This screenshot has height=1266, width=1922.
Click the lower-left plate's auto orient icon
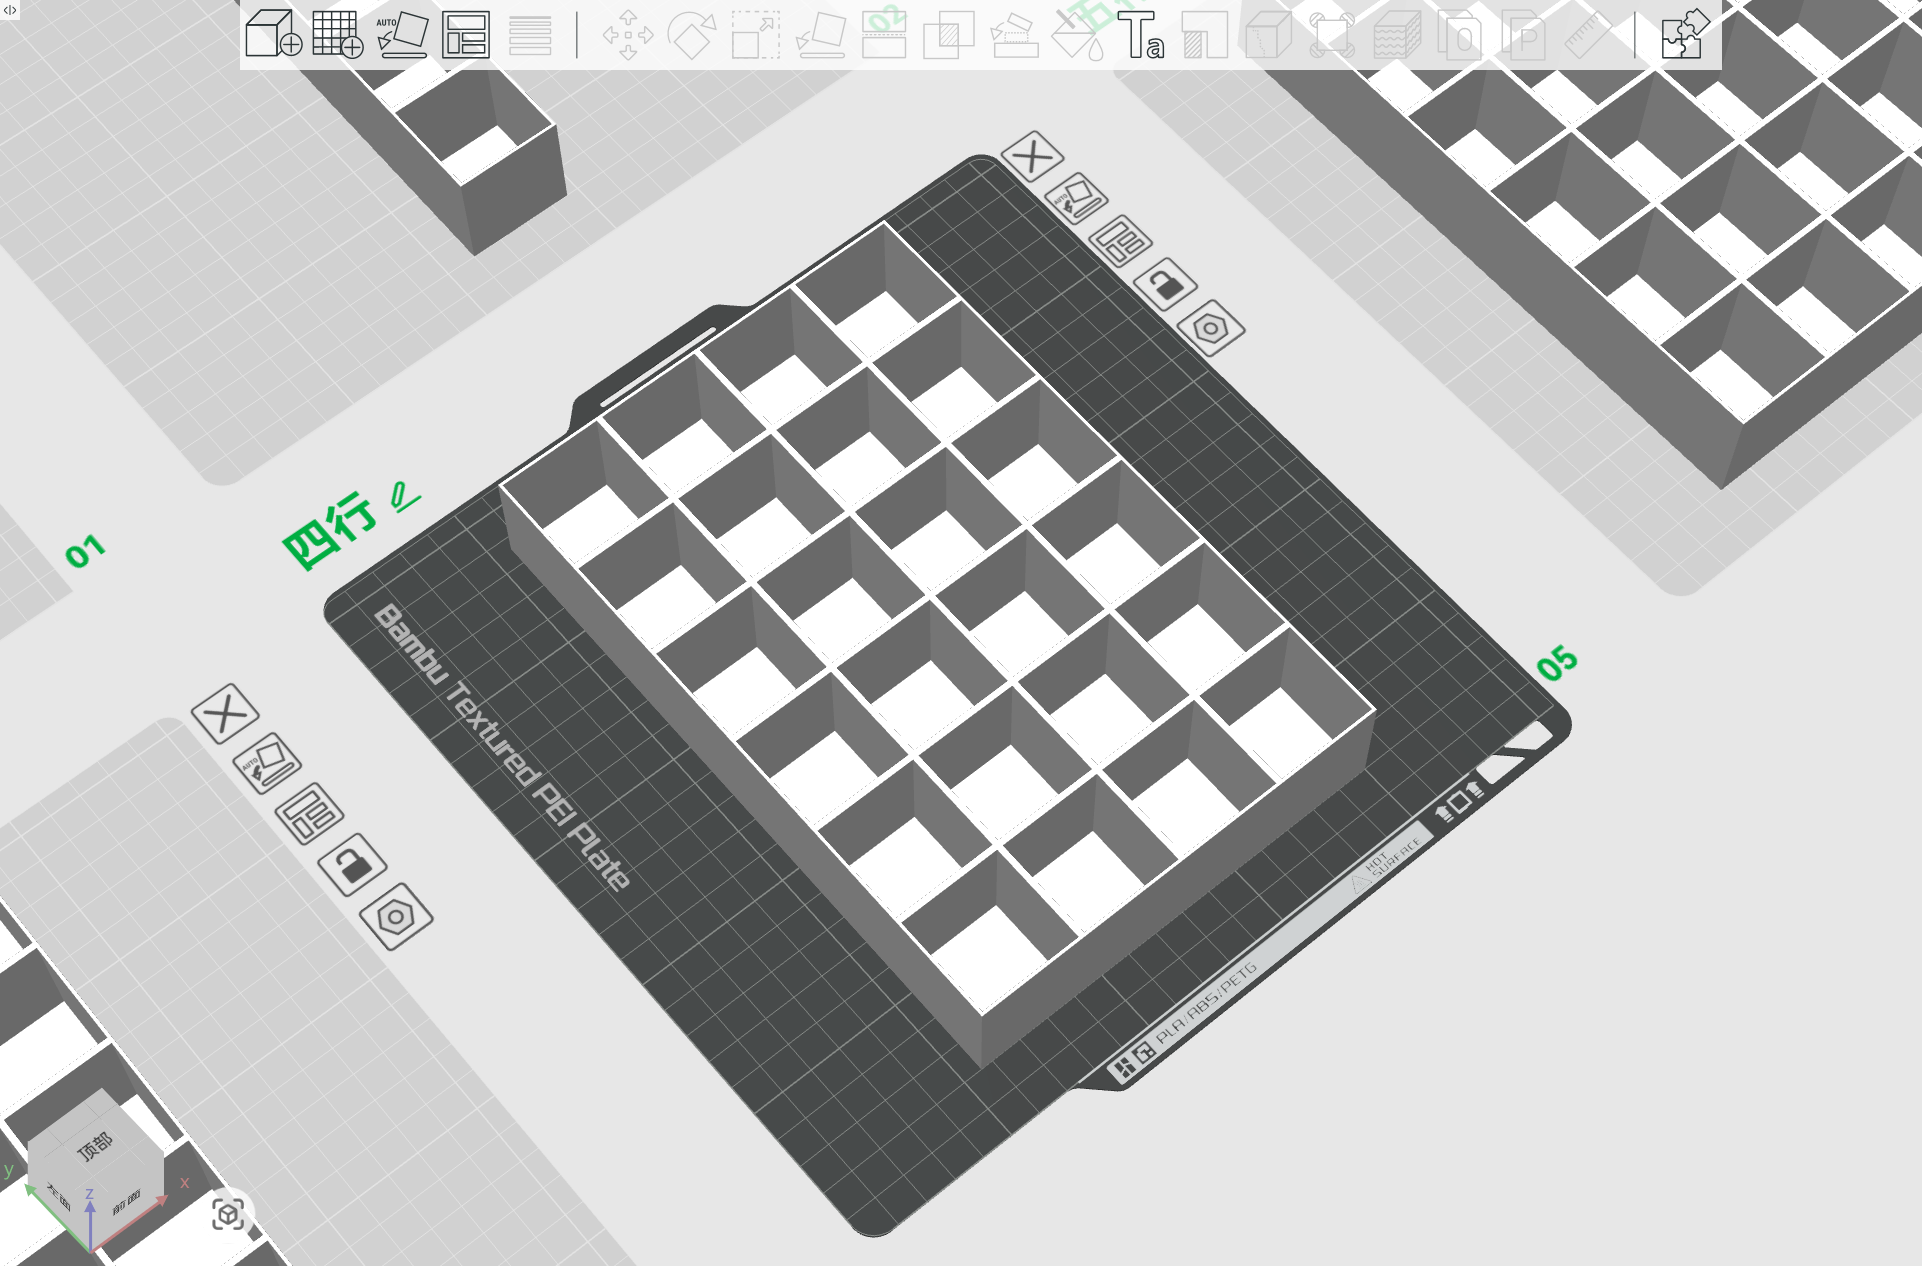coord(267,764)
